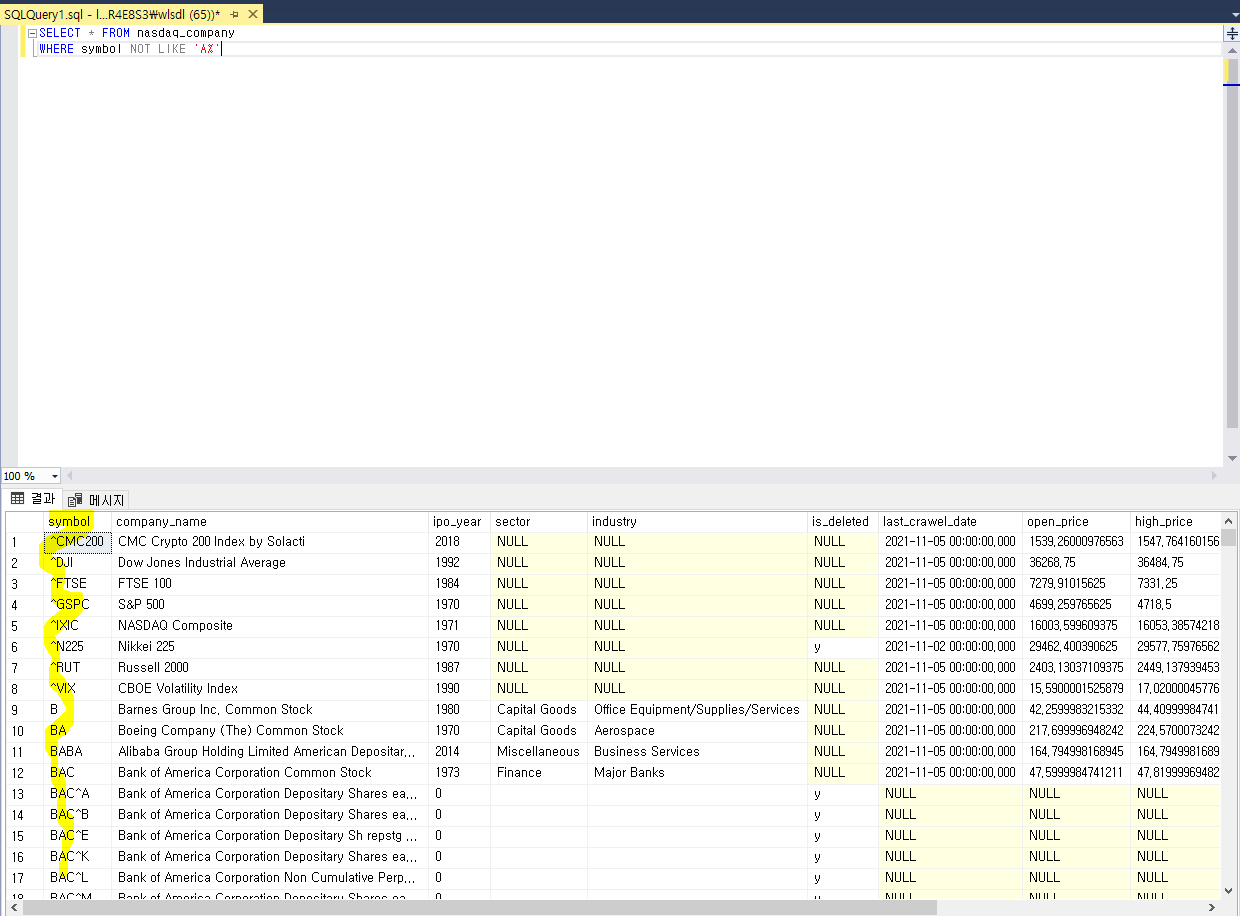This screenshot has width=1240, height=916.
Task: Click the results grid scroll-down arrow
Action: tap(1229, 890)
